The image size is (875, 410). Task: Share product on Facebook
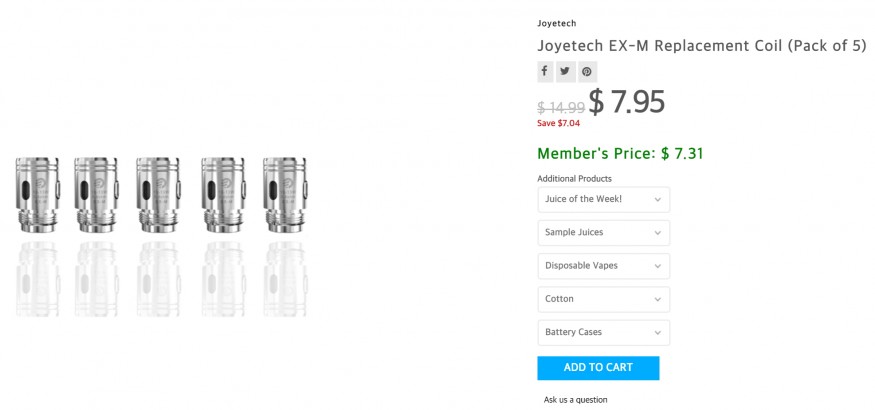545,71
